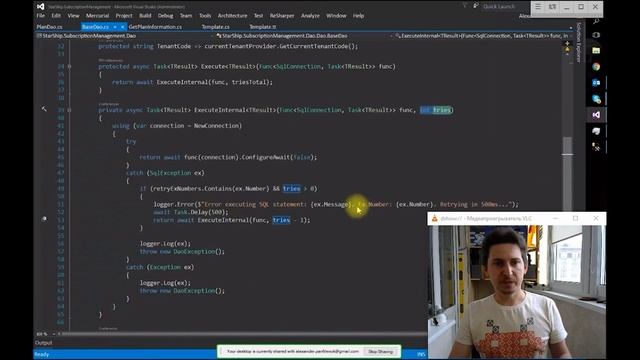Screen dimensions: 640x360
Task: Open the Solution Explorer side tab
Action: tap(578, 42)
